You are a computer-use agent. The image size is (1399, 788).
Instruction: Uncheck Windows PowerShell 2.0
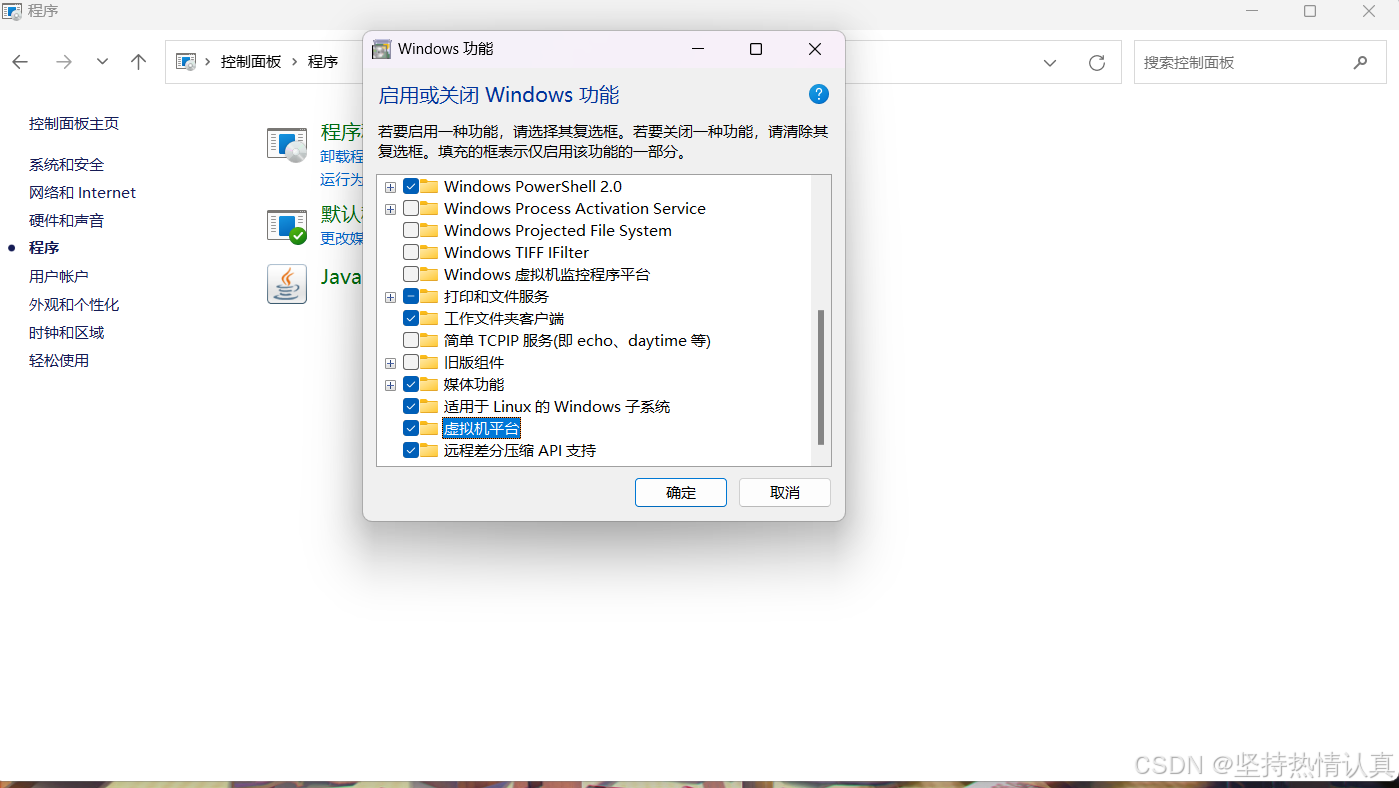click(411, 186)
